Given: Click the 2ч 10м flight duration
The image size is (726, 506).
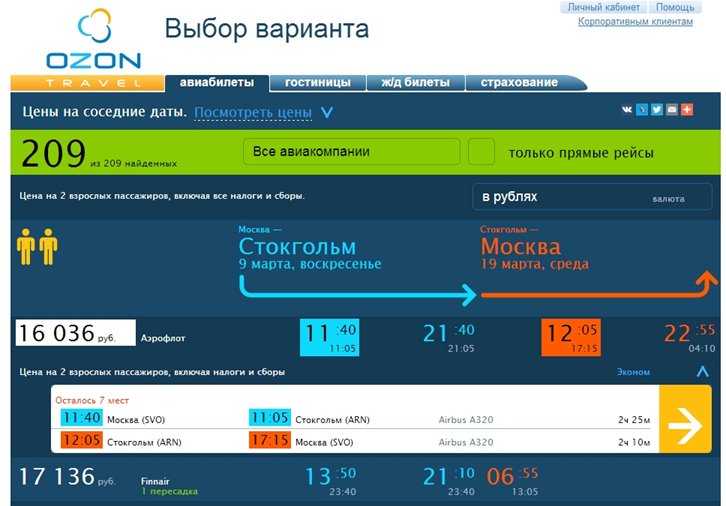Looking at the screenshot, I should (x=634, y=442).
